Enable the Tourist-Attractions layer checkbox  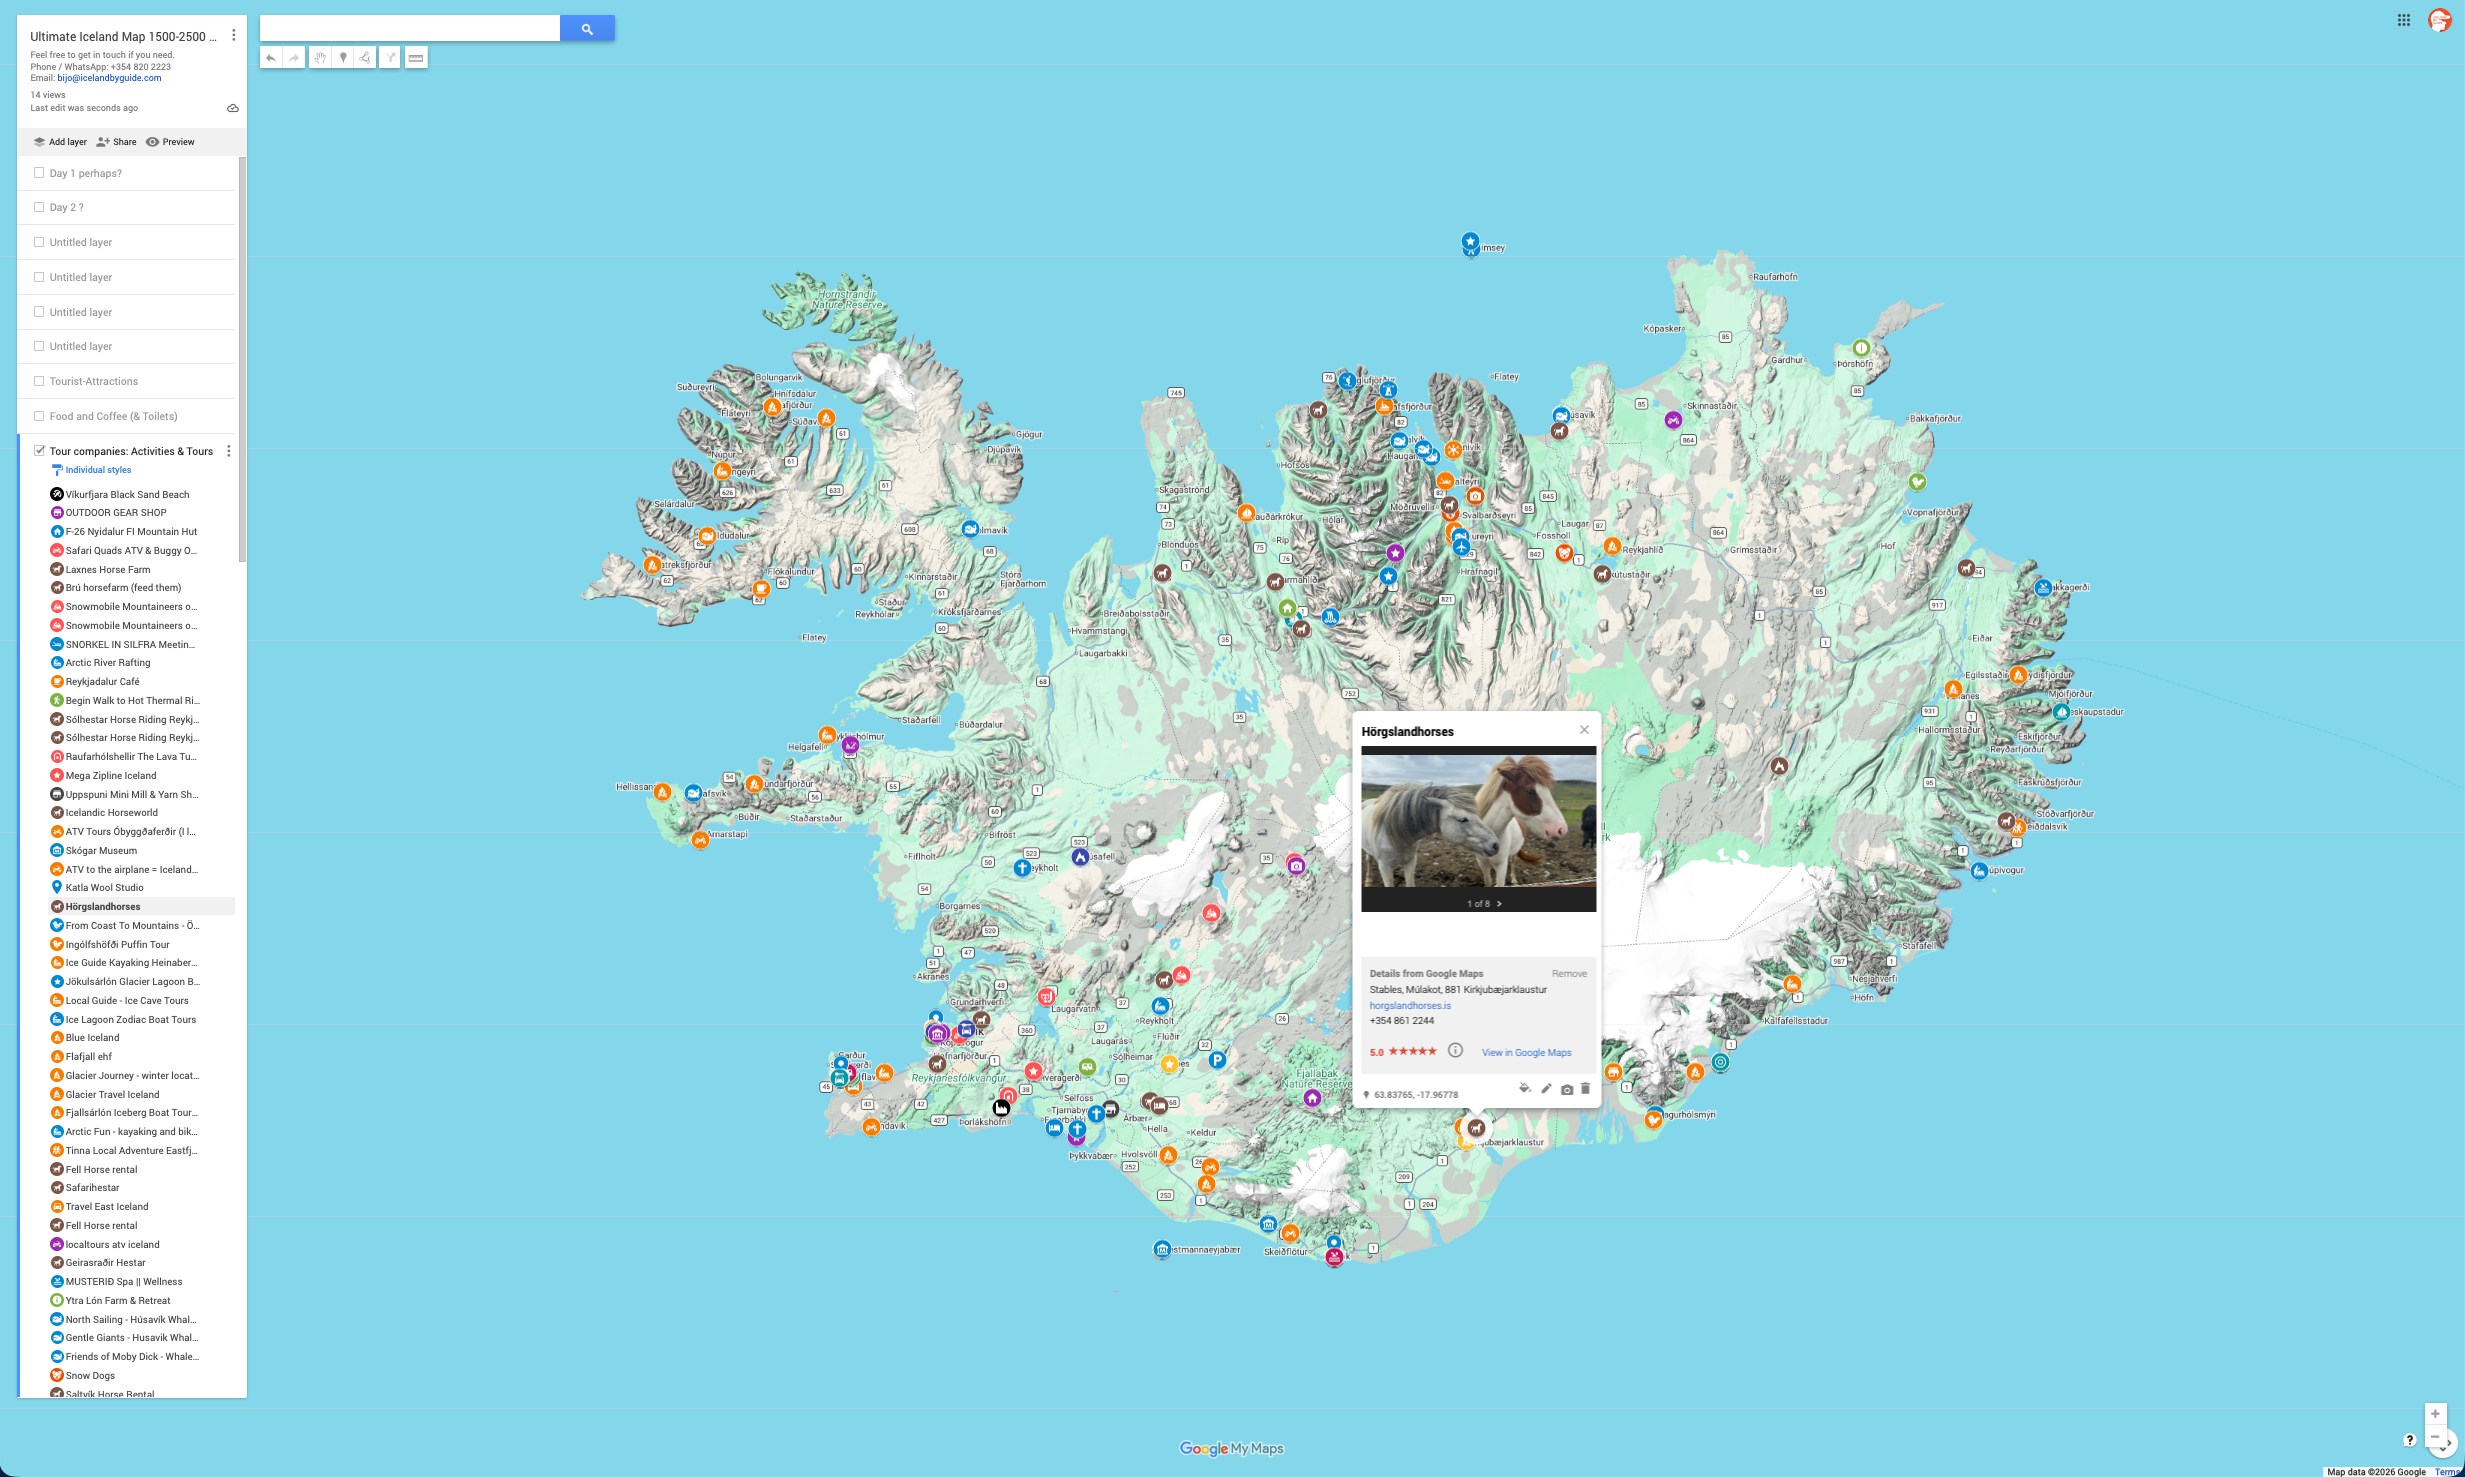pos(39,381)
